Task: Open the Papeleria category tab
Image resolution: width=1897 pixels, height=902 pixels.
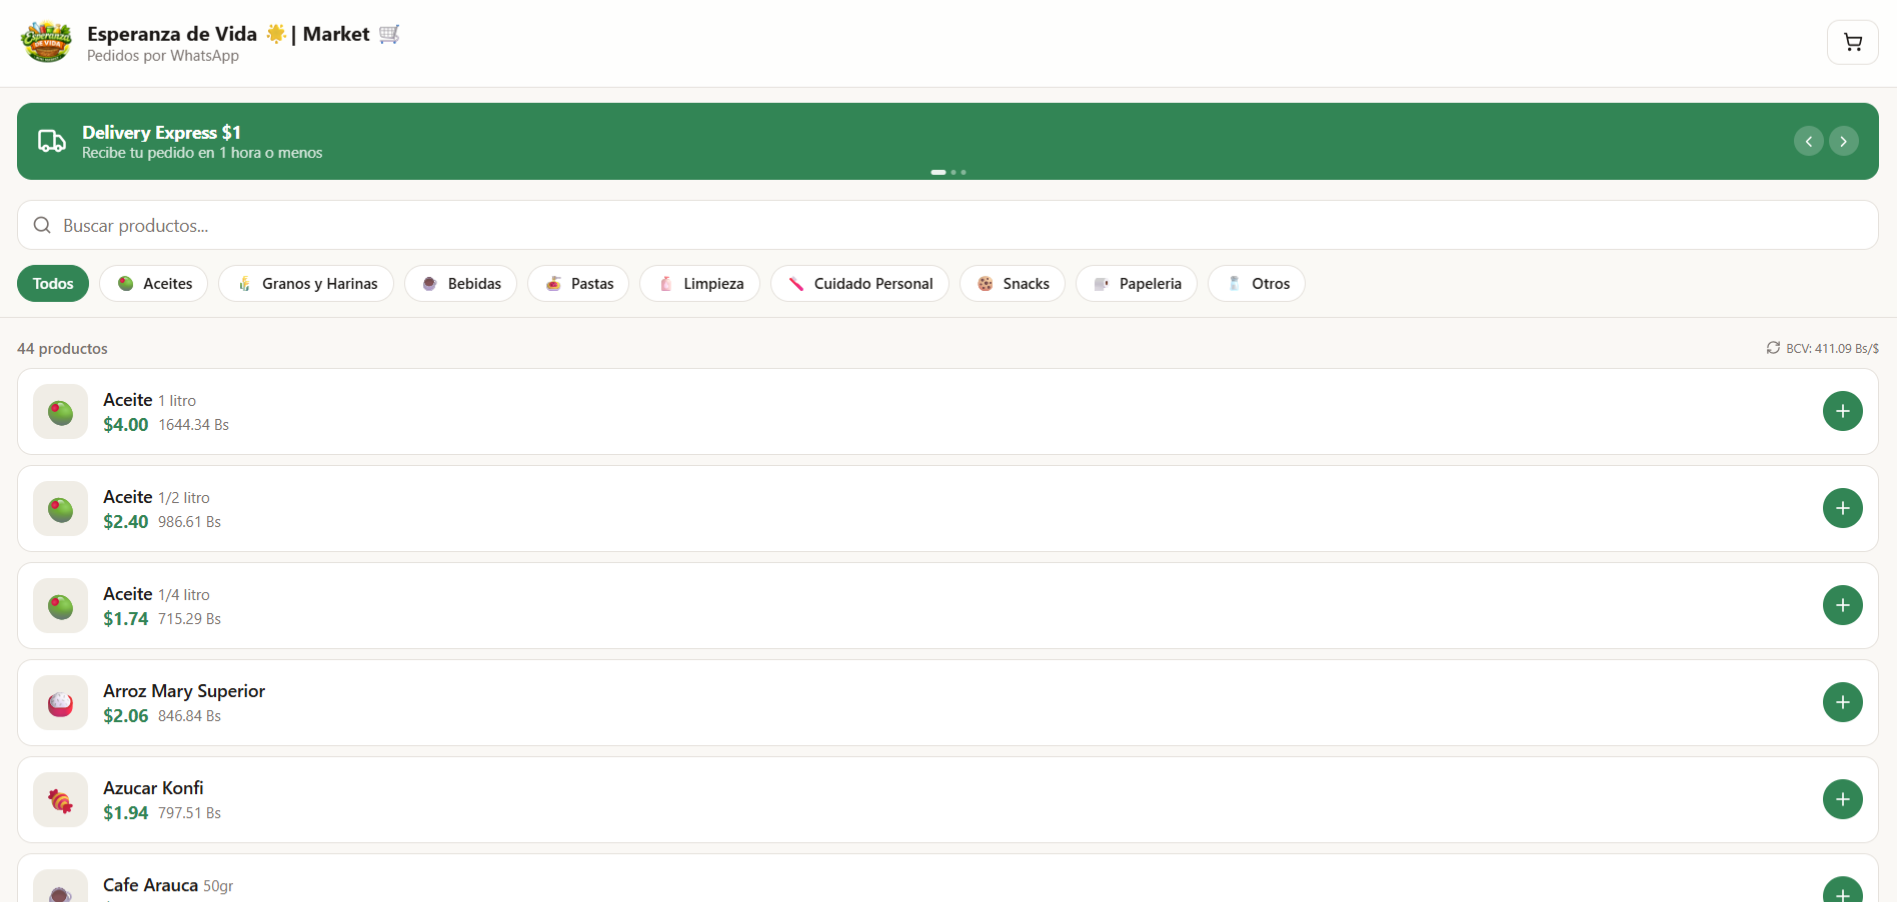Action: coord(1136,283)
